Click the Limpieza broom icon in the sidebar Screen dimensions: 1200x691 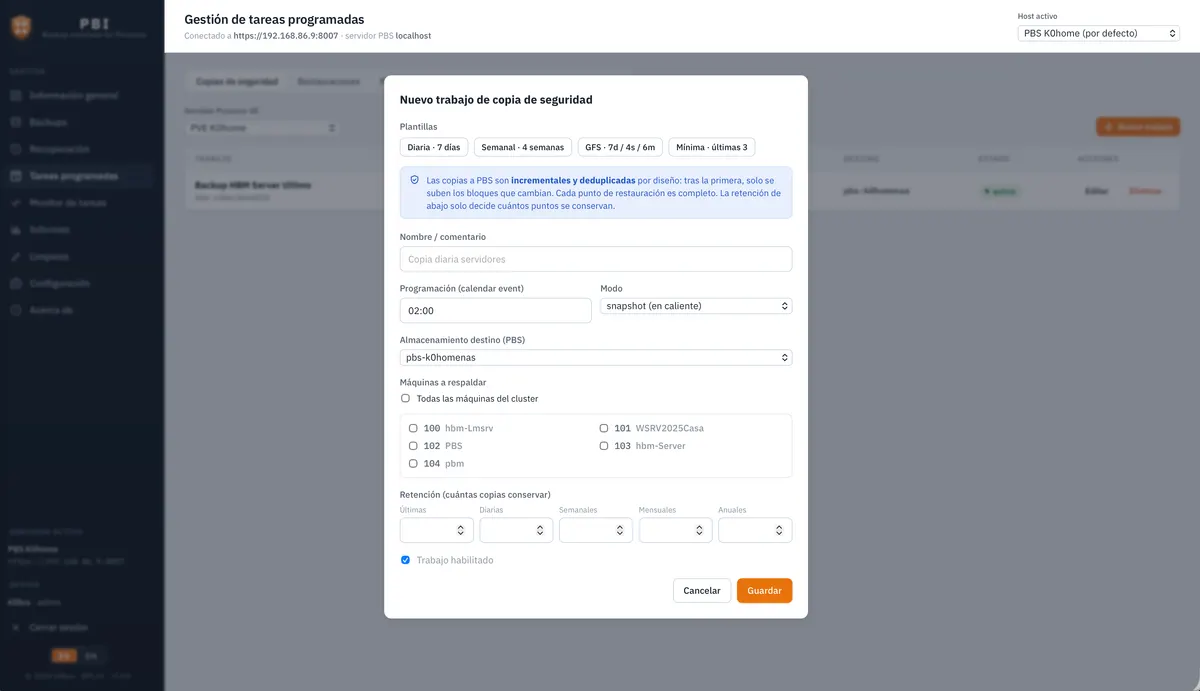point(16,257)
